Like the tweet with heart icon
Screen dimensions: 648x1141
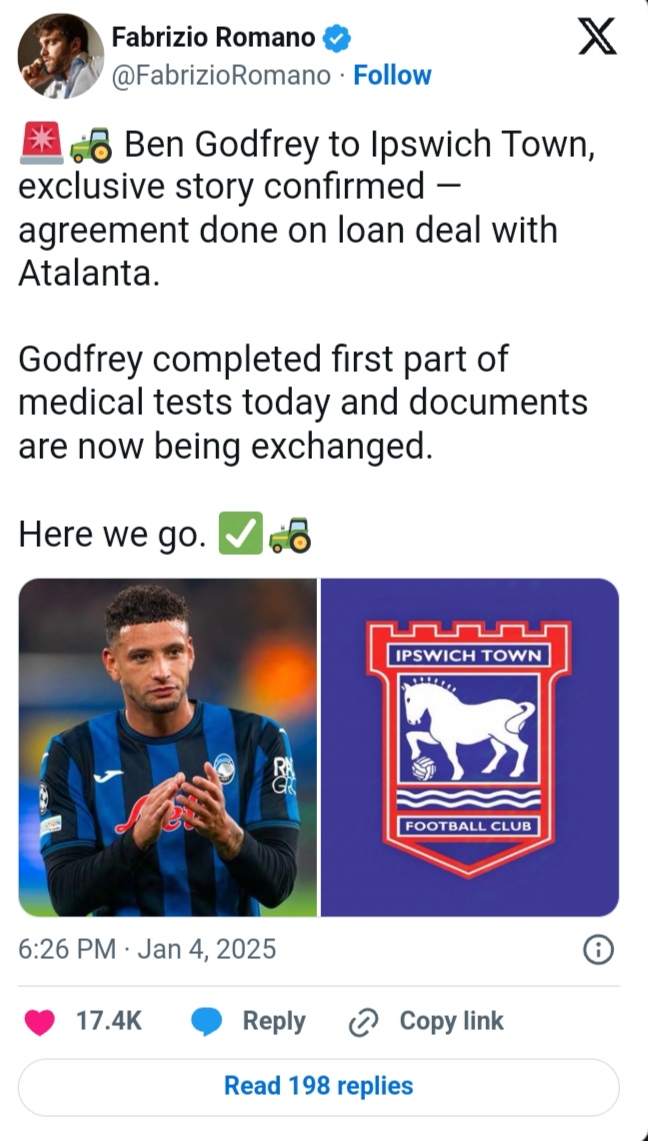pos(39,1021)
